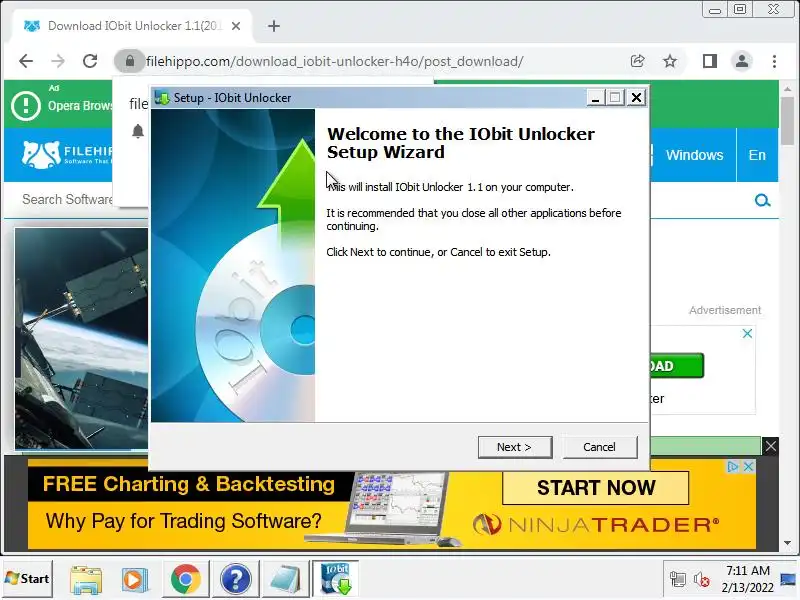Screen dimensions: 800x600
Task: Close the Download IObit Unlocker tab
Action: (236, 26)
